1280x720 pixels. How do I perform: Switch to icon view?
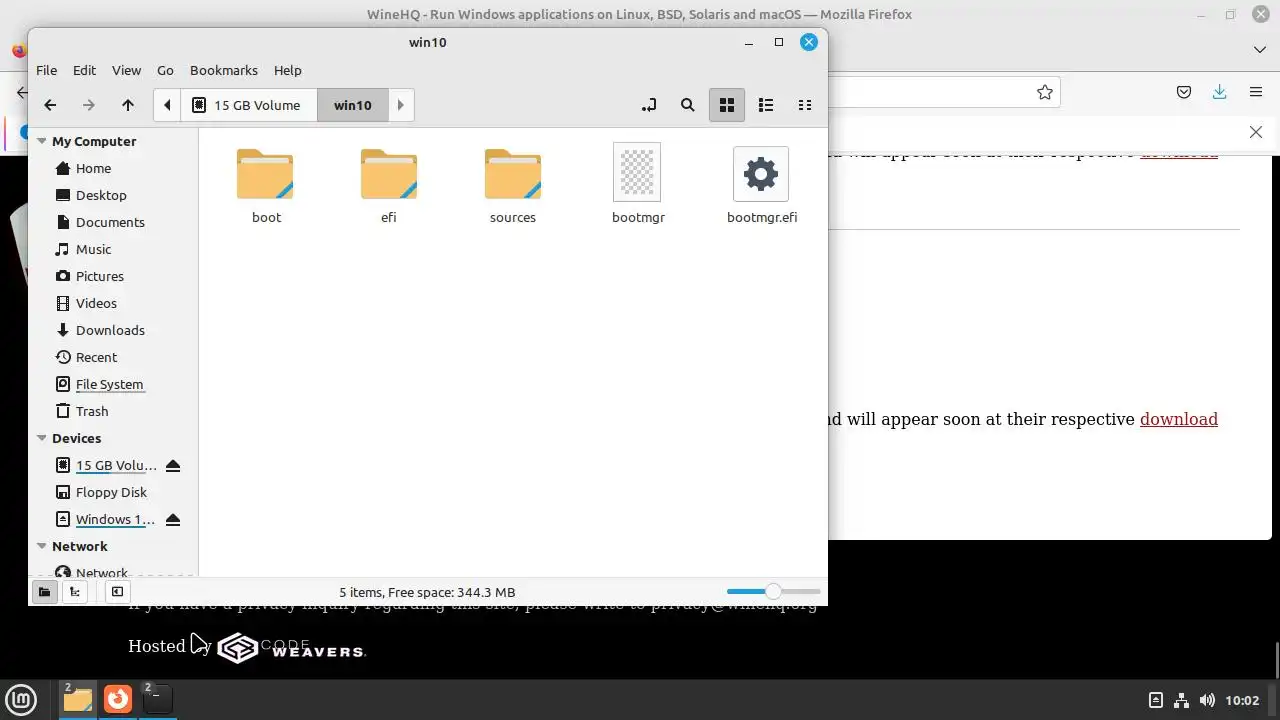pyautogui.click(x=727, y=105)
